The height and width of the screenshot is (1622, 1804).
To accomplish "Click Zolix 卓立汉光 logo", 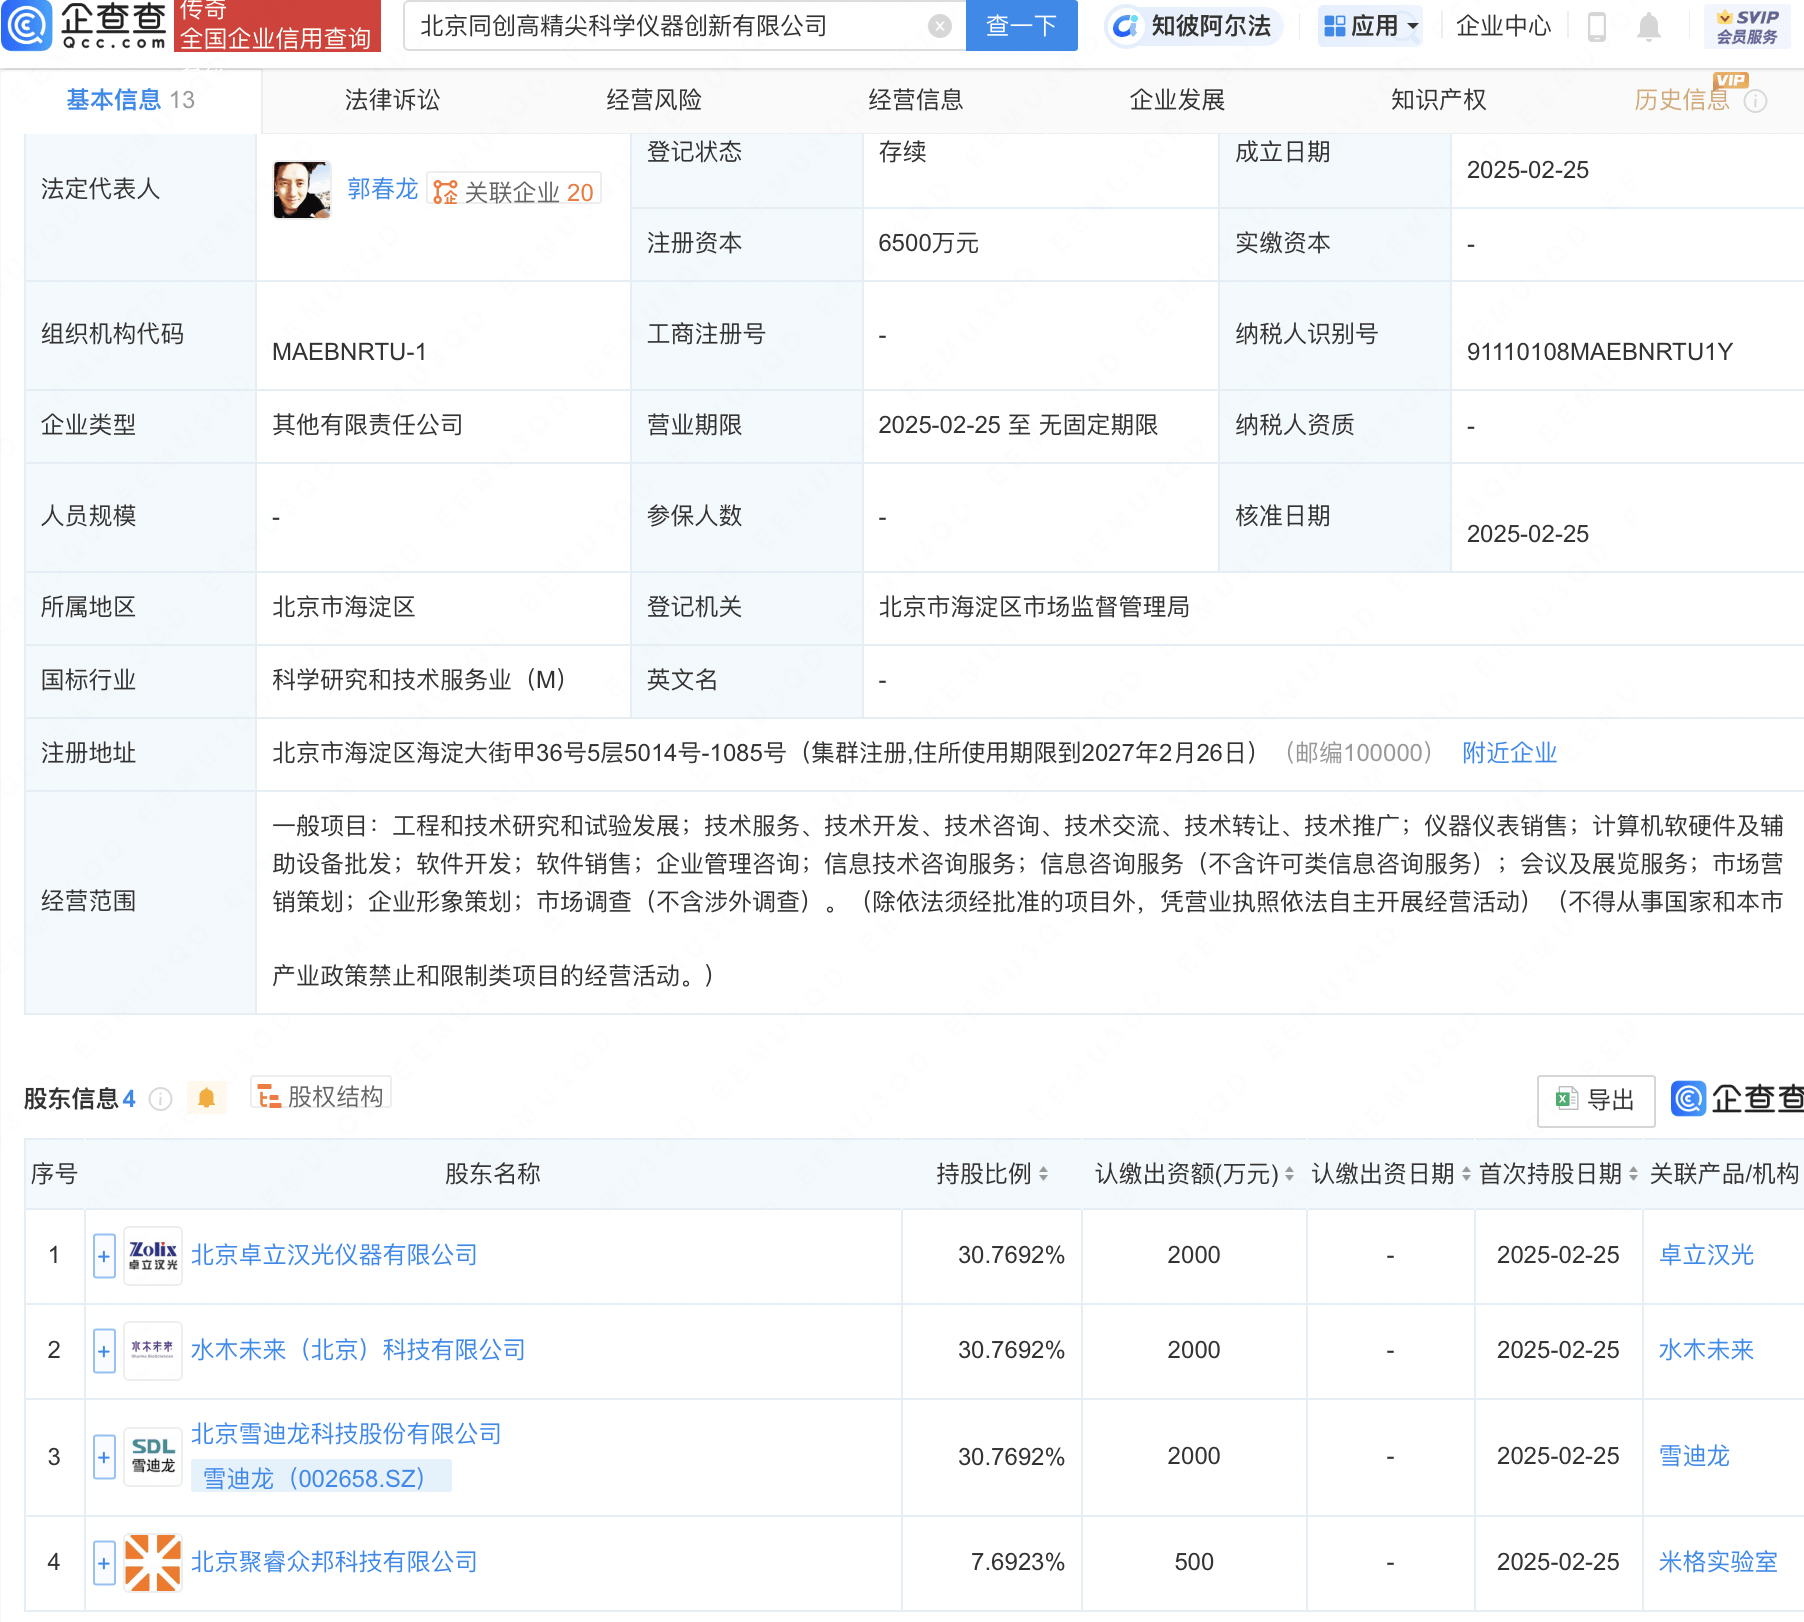I will pos(153,1256).
